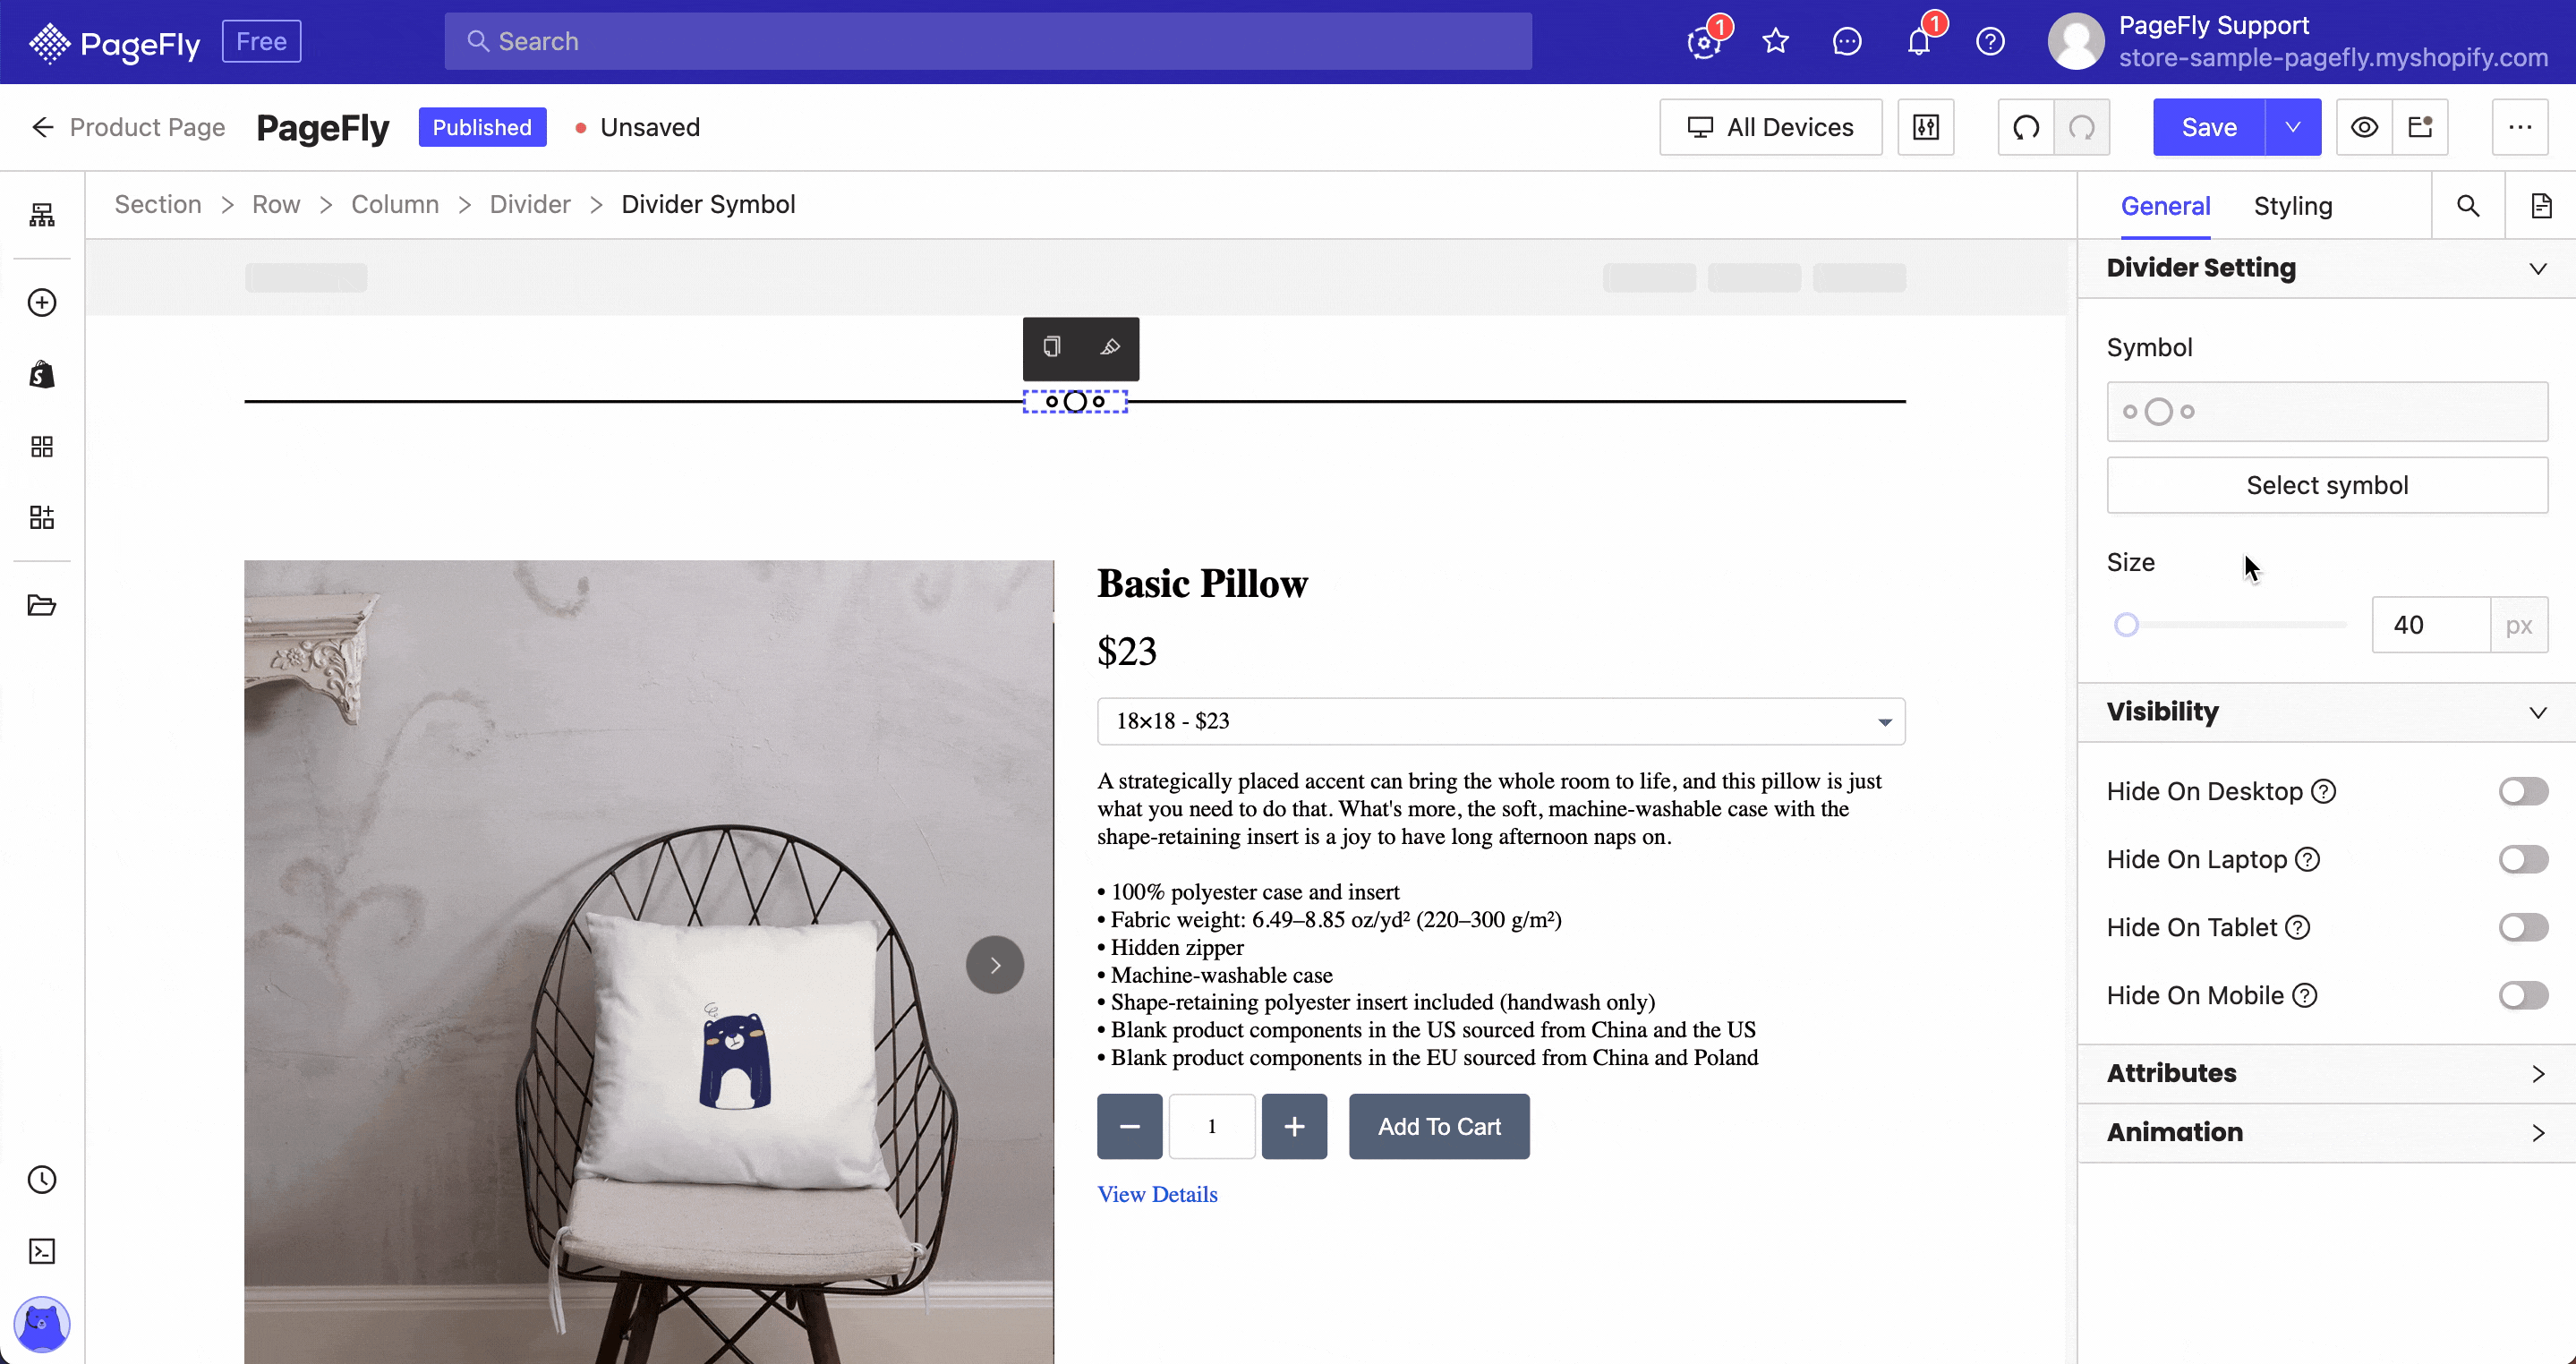Follow the View Details link
This screenshot has height=1364, width=2576.
coord(1157,1194)
